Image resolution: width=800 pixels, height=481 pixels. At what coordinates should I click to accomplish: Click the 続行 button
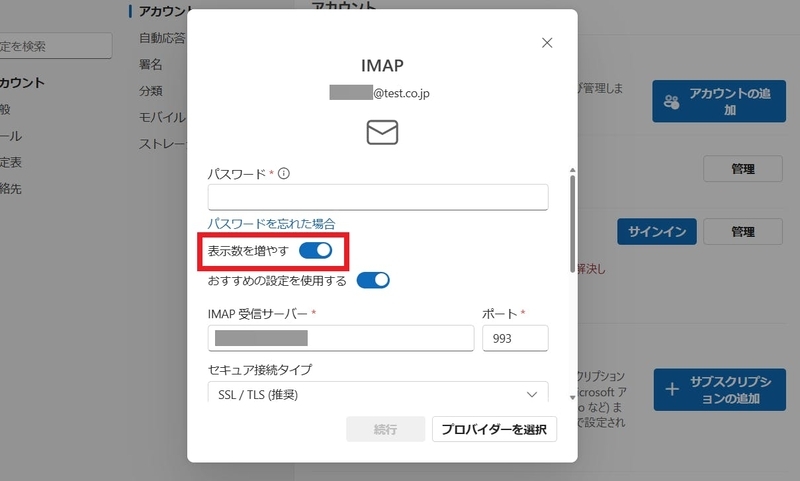tap(385, 429)
